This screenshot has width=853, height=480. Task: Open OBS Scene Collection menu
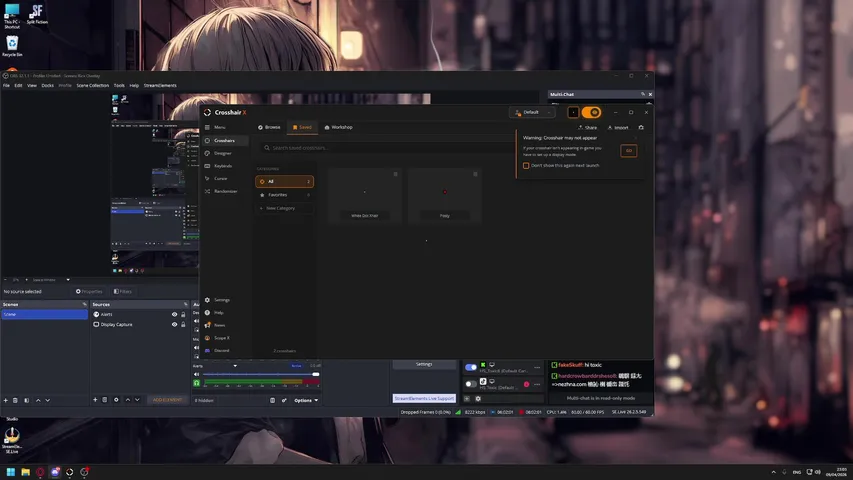(92, 85)
